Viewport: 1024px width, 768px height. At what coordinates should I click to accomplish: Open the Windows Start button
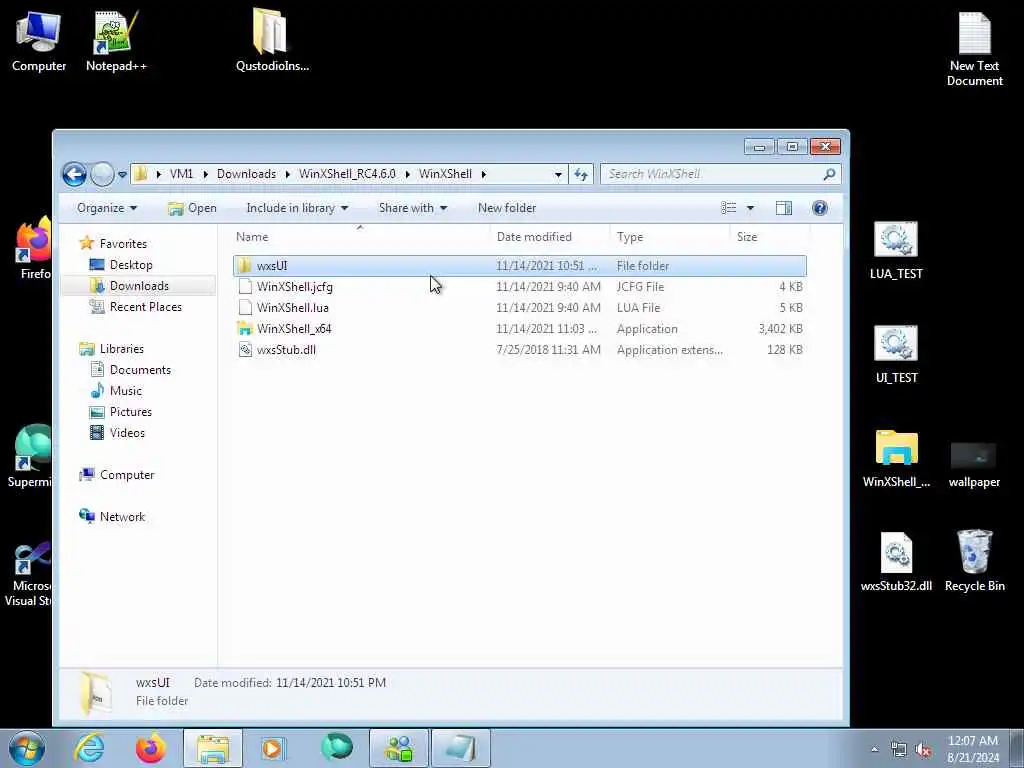click(x=27, y=748)
